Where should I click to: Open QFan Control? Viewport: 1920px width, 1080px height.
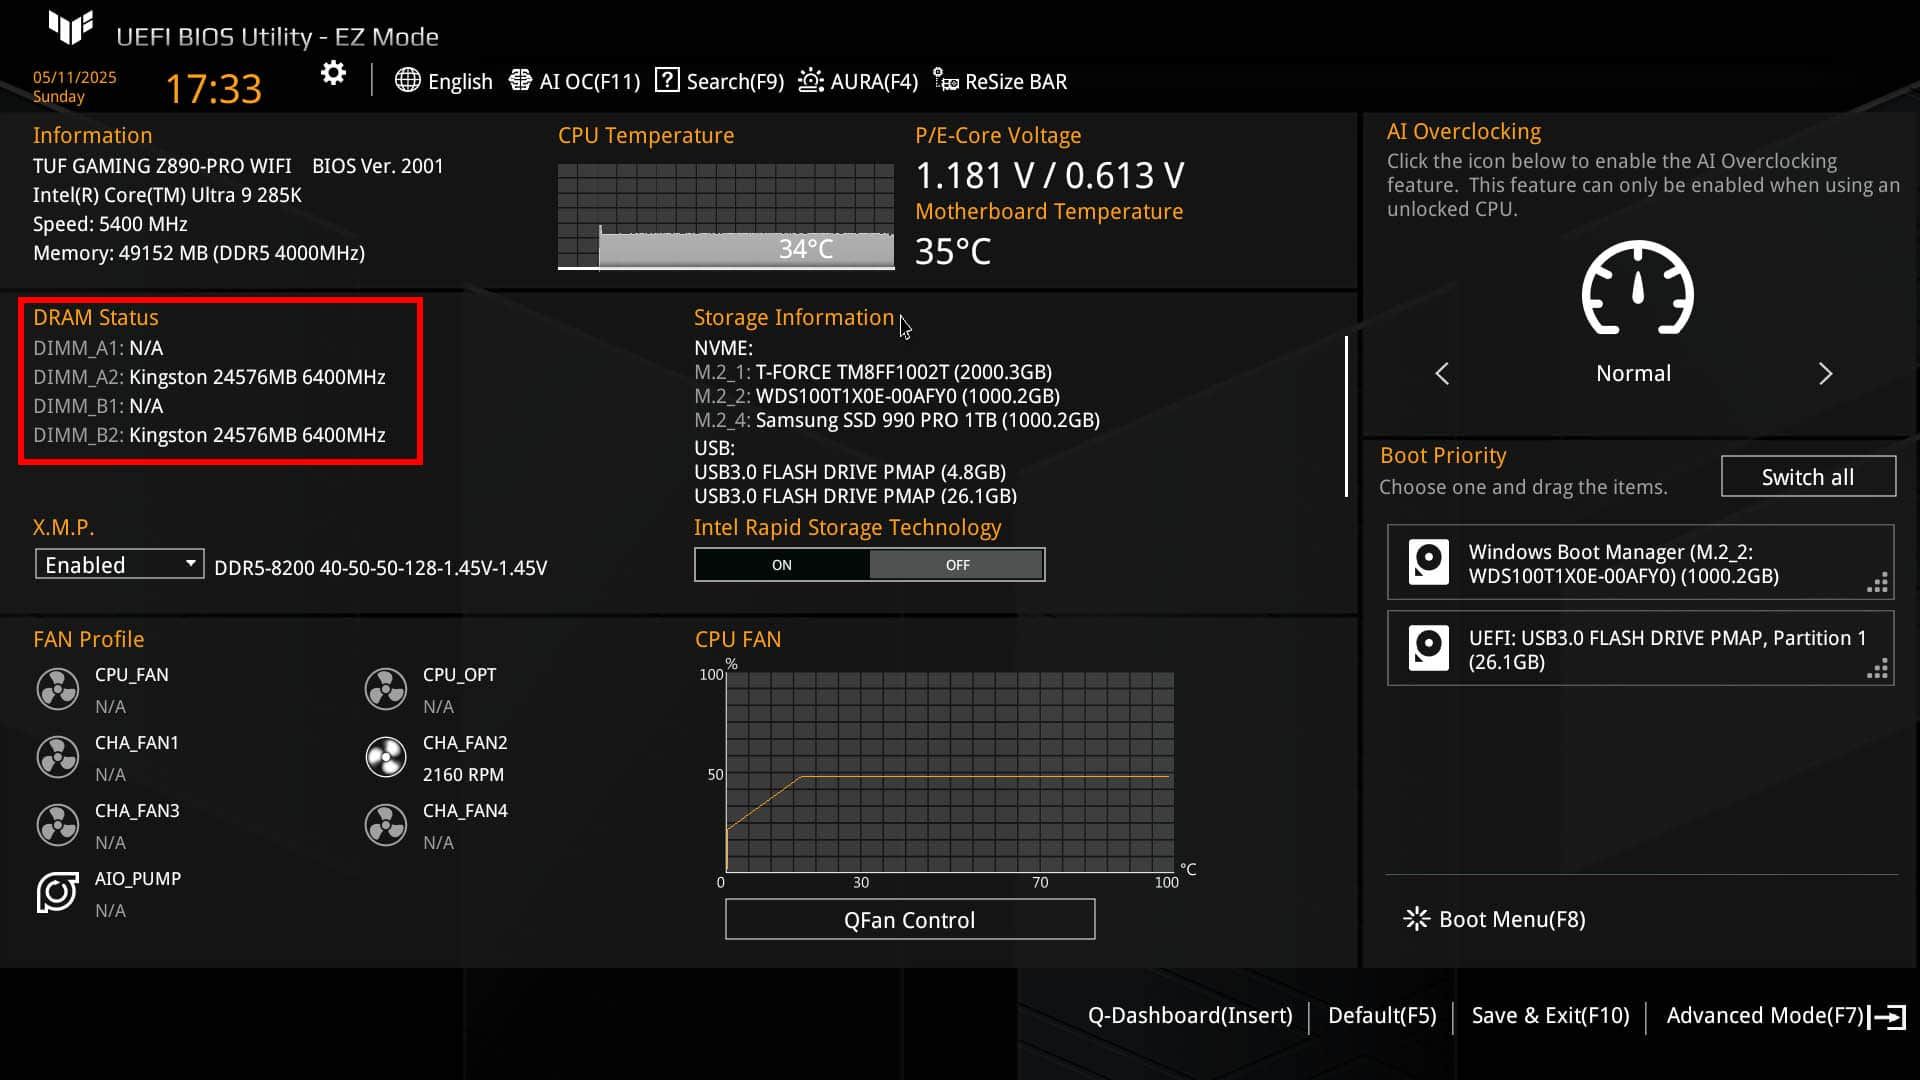[910, 920]
